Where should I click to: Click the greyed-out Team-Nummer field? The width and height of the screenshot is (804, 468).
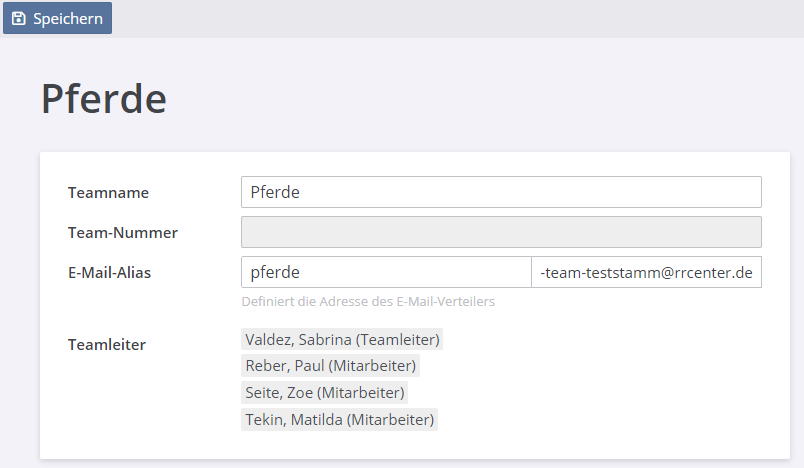[501, 232]
